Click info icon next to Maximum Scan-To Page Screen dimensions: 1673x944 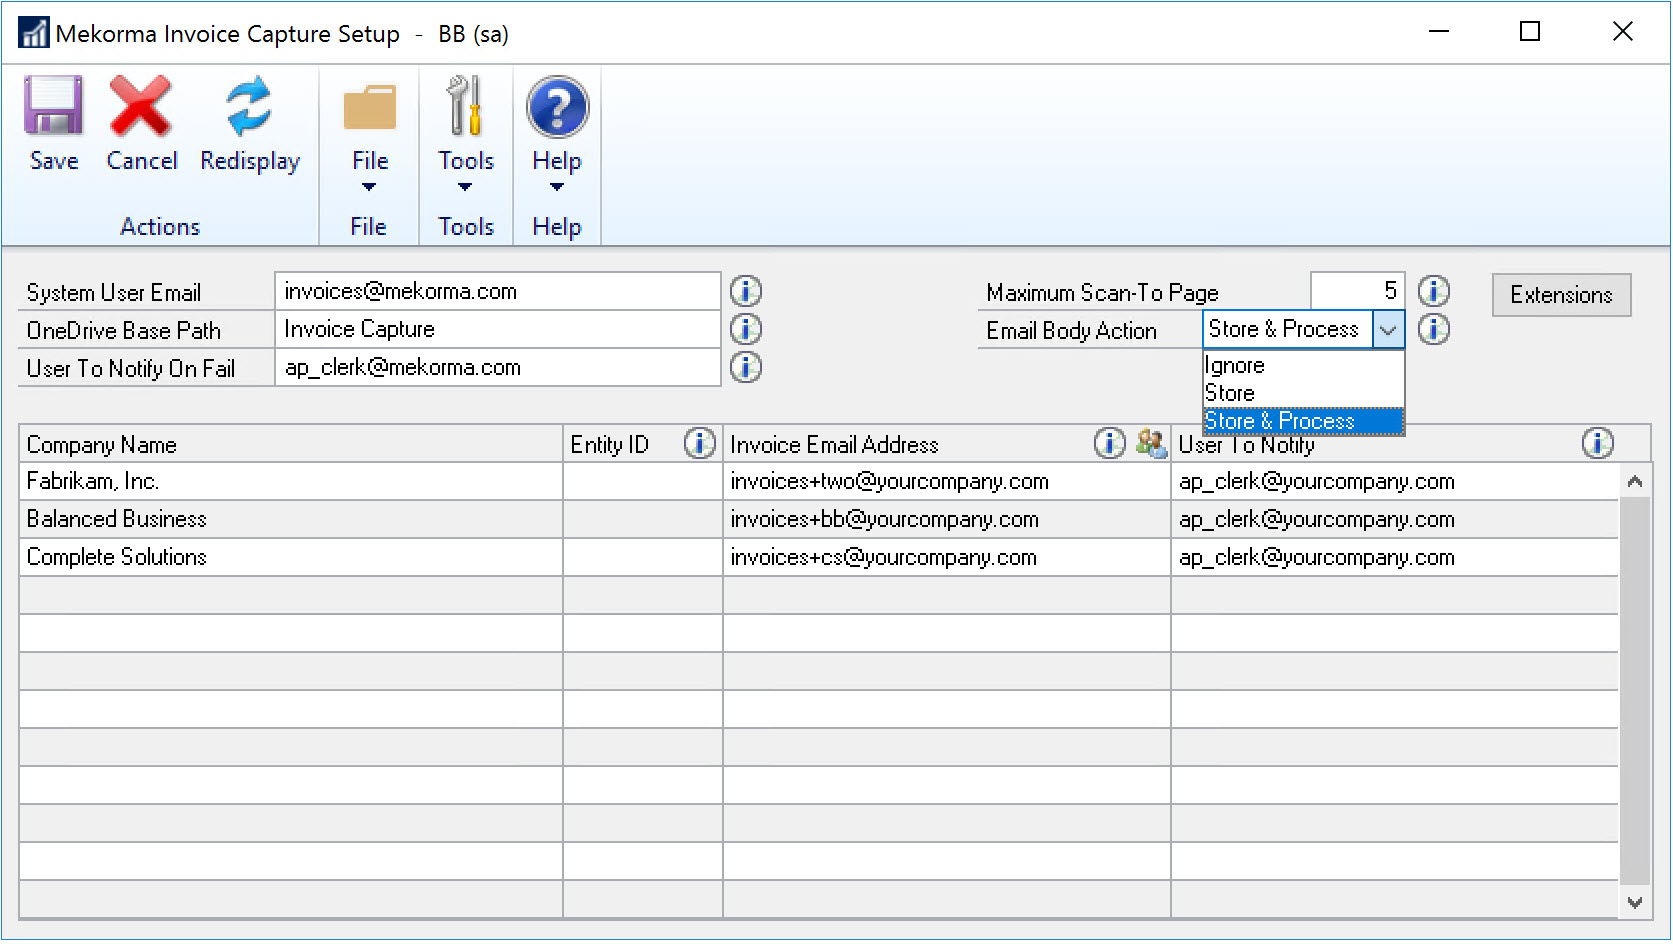click(x=1433, y=291)
